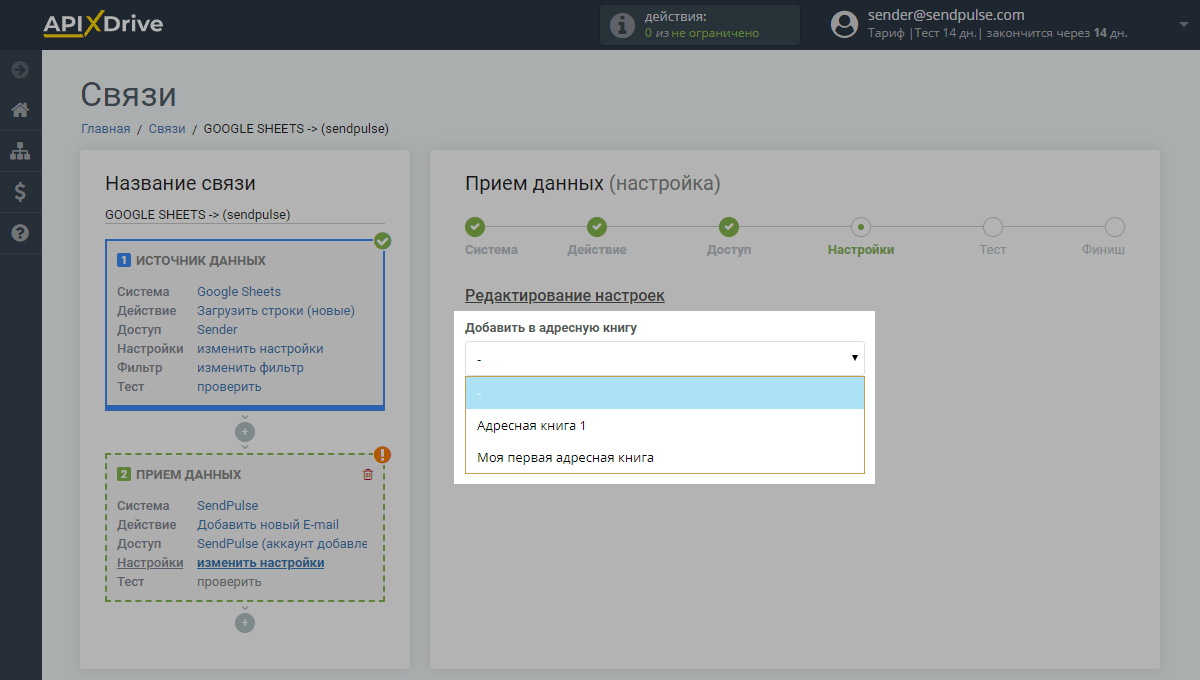
Task: Open help via sidebar question mark icon
Action: point(20,233)
